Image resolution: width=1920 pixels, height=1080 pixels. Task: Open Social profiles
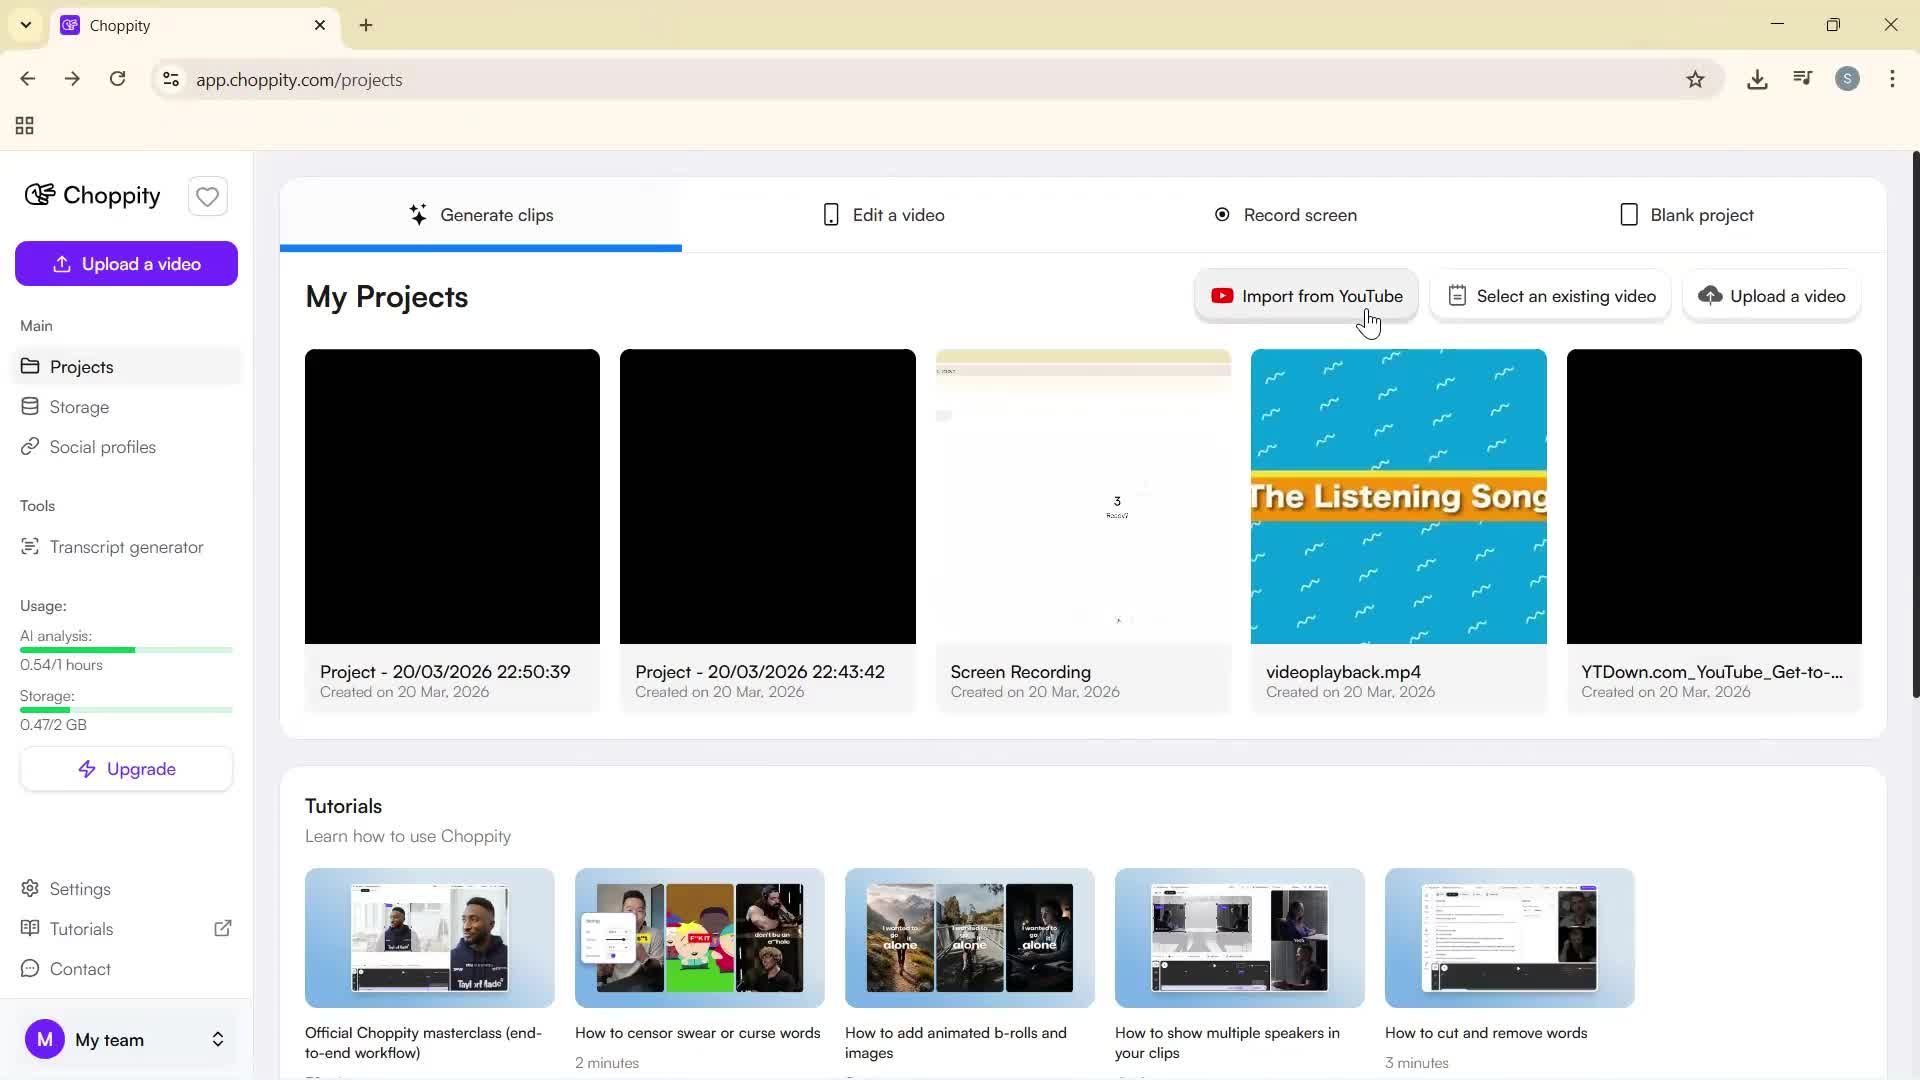101,447
